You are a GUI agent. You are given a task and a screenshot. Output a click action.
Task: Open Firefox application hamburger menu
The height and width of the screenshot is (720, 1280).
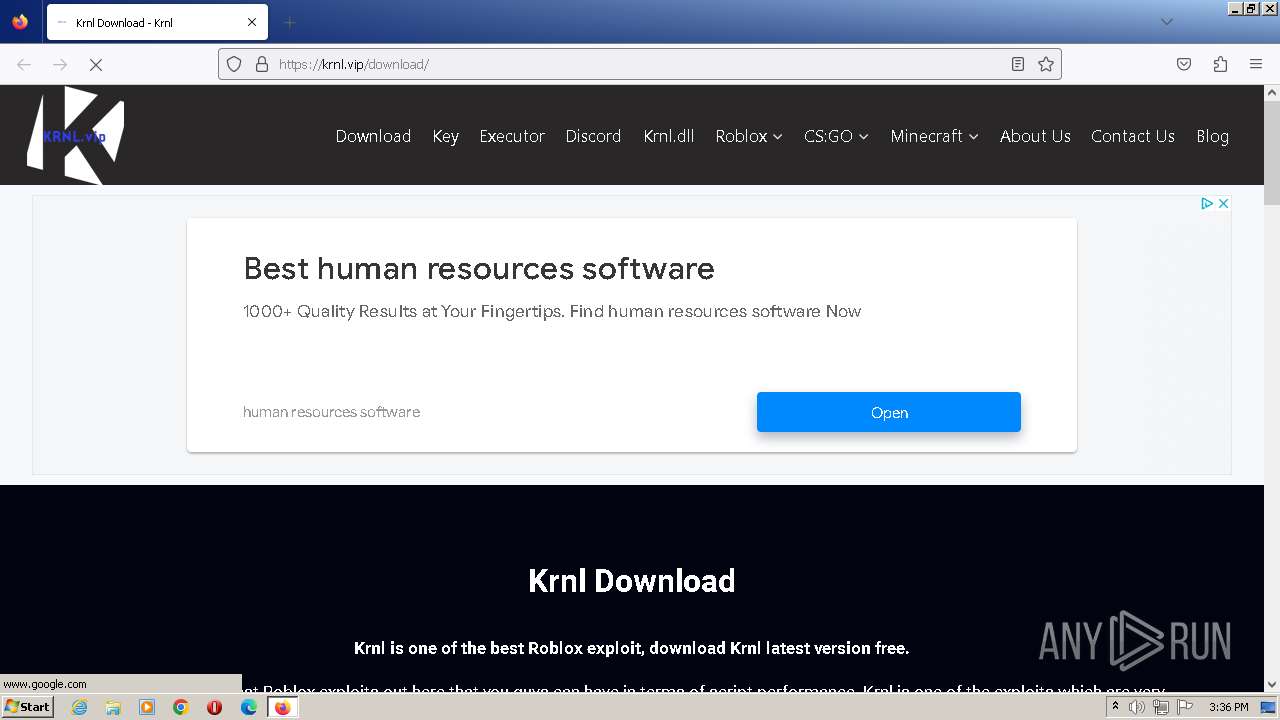(1256, 64)
